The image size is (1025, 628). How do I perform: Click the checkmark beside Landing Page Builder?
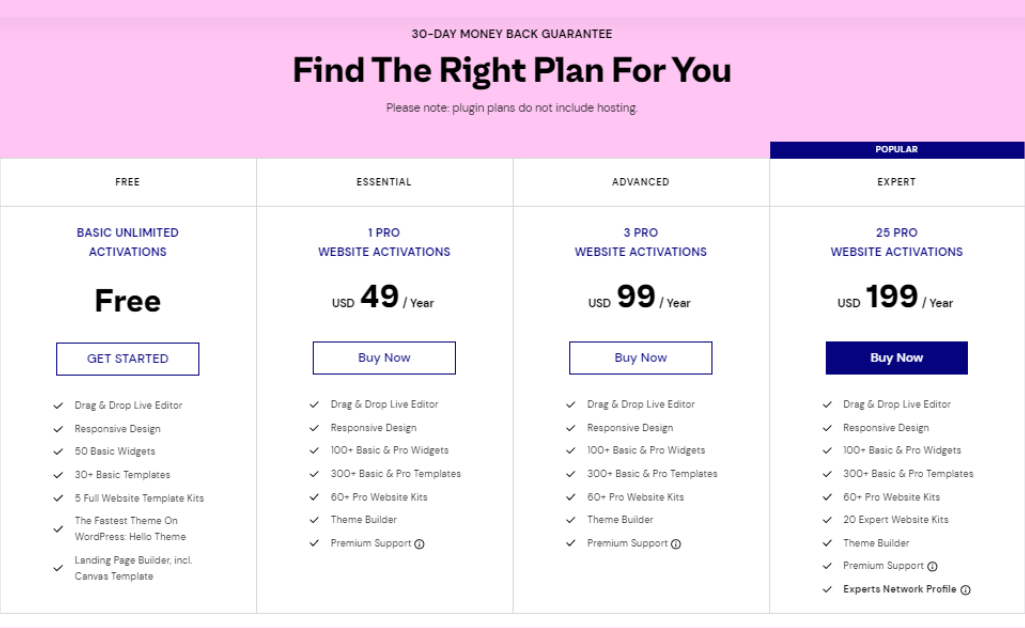click(x=58, y=569)
